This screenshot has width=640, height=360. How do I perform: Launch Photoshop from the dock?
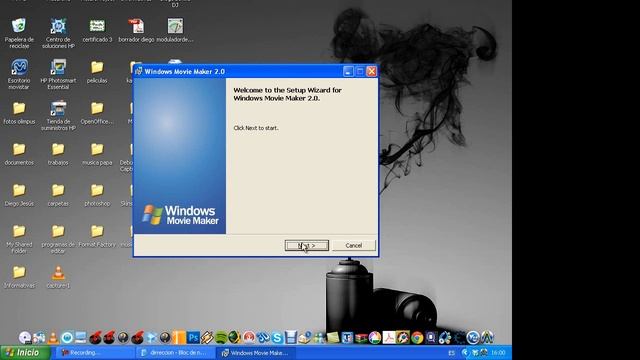[x=193, y=338]
